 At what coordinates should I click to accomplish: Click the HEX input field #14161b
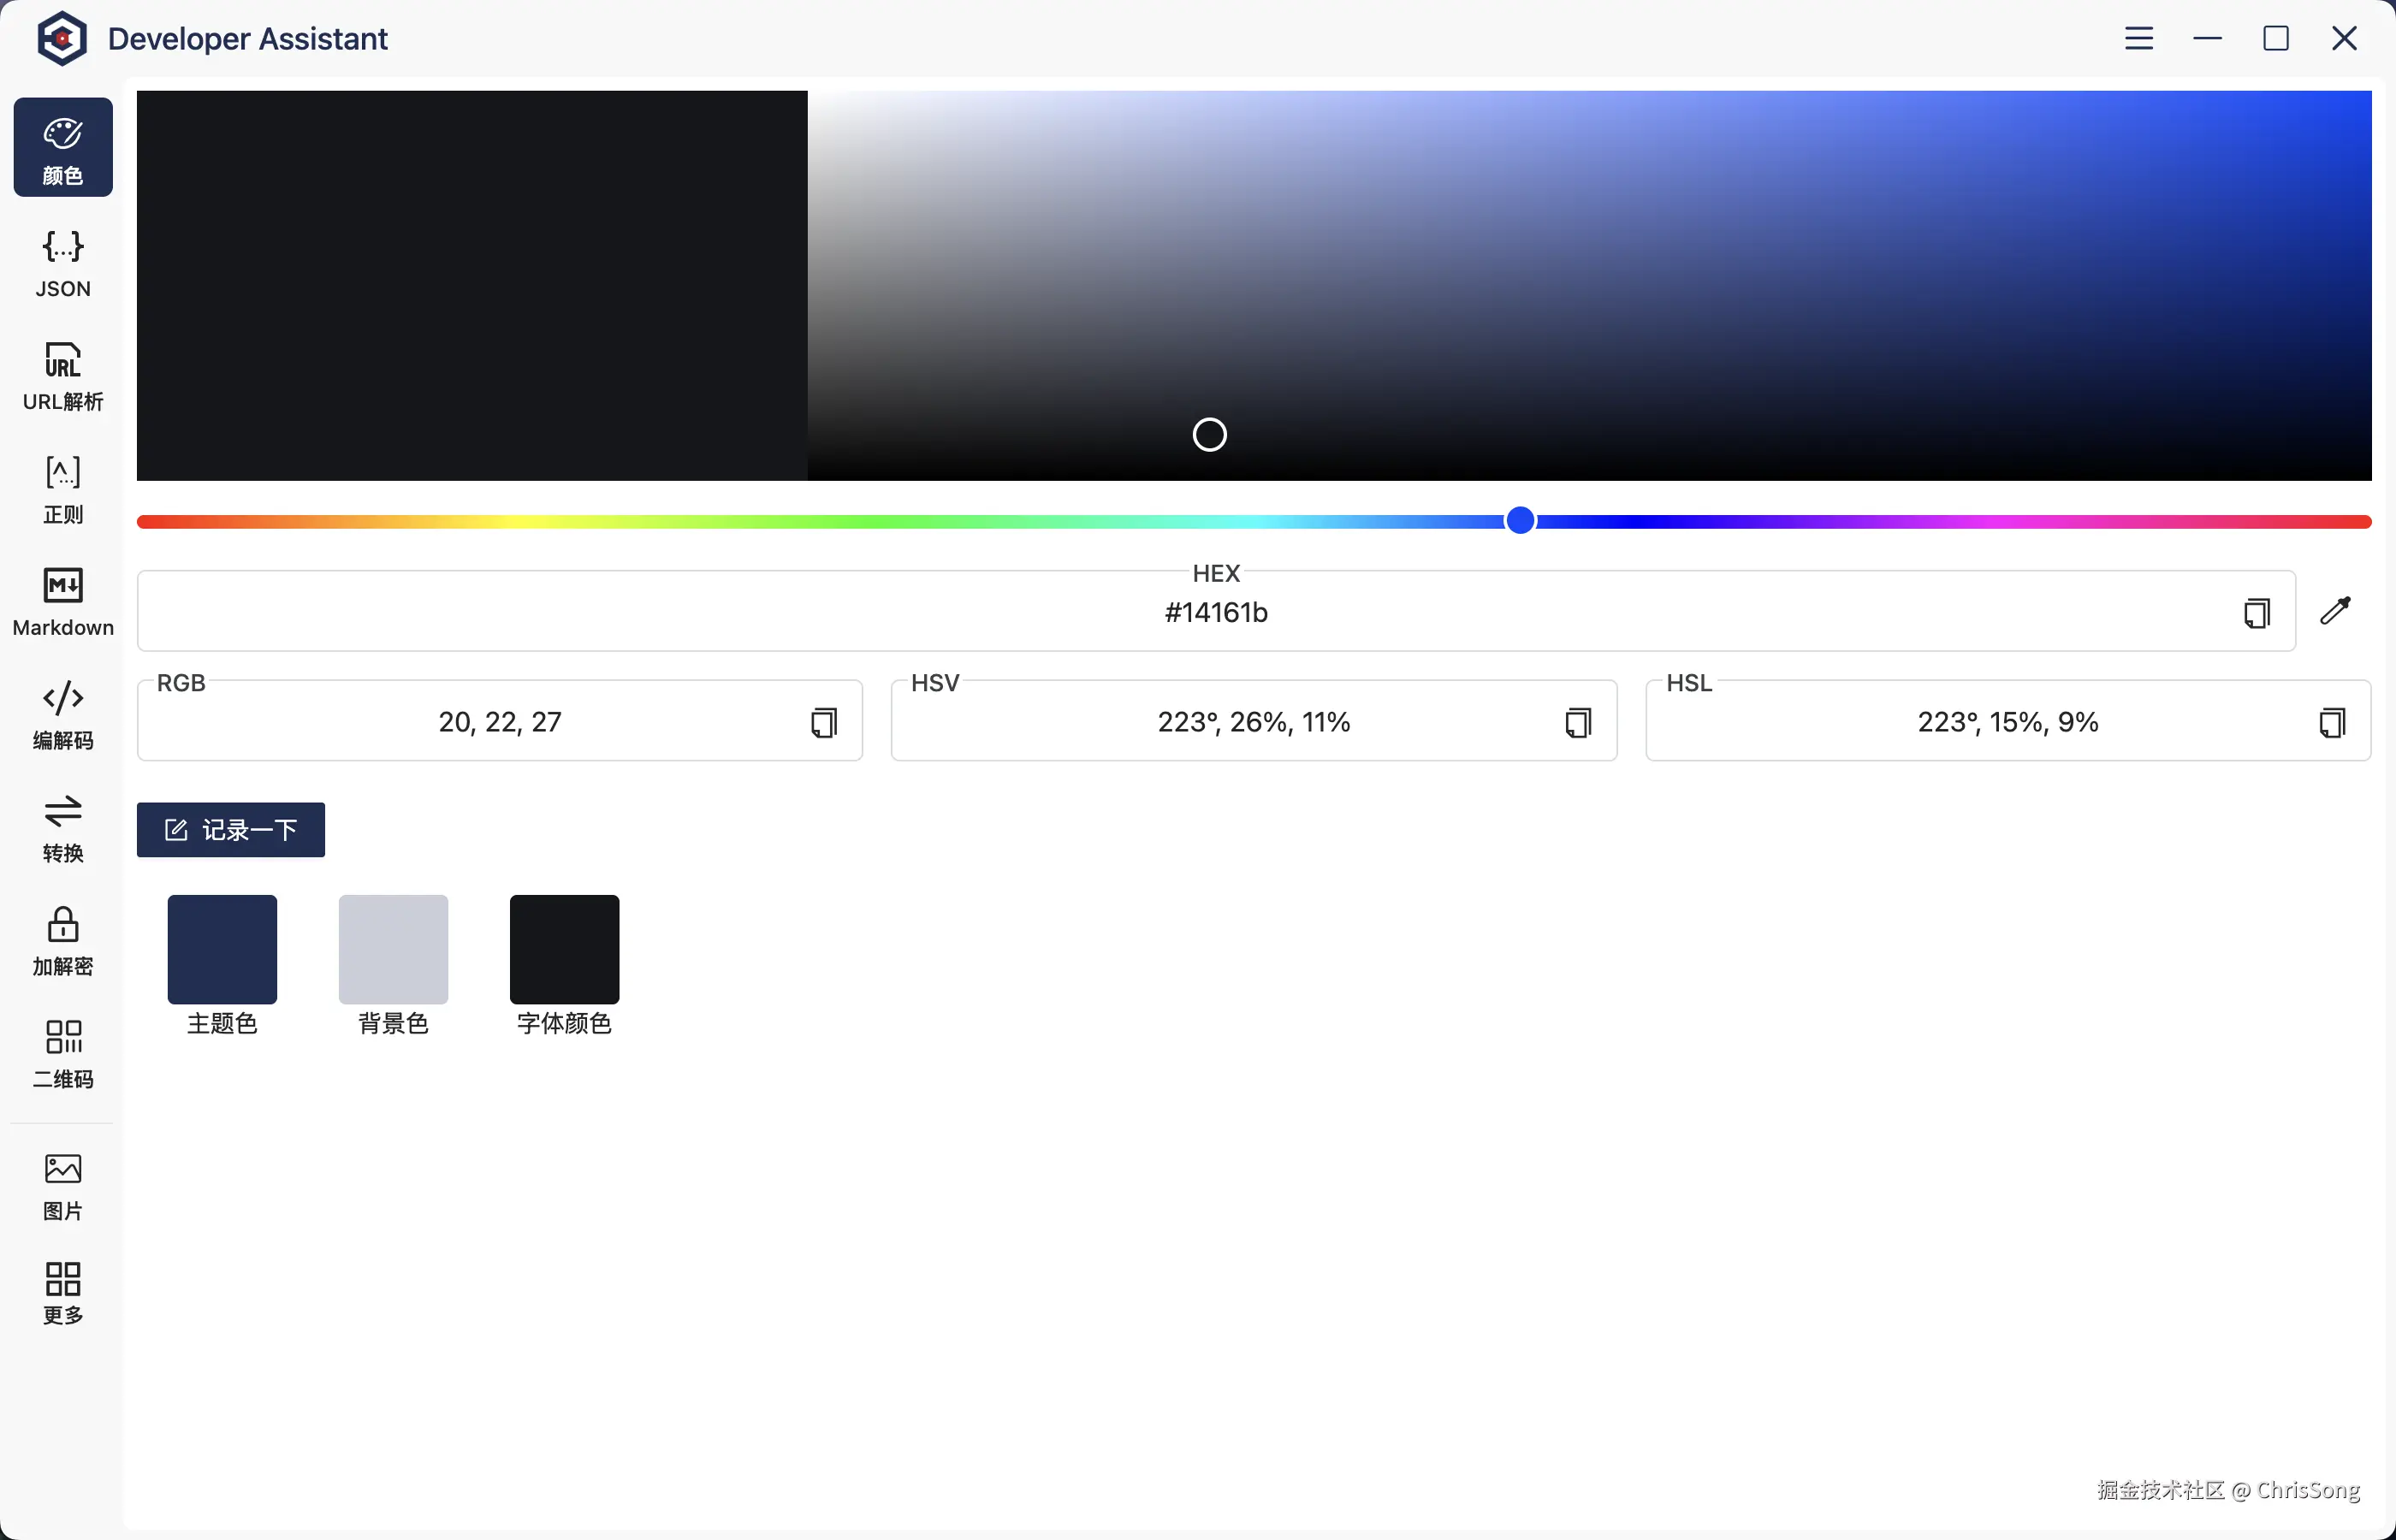coord(1215,612)
